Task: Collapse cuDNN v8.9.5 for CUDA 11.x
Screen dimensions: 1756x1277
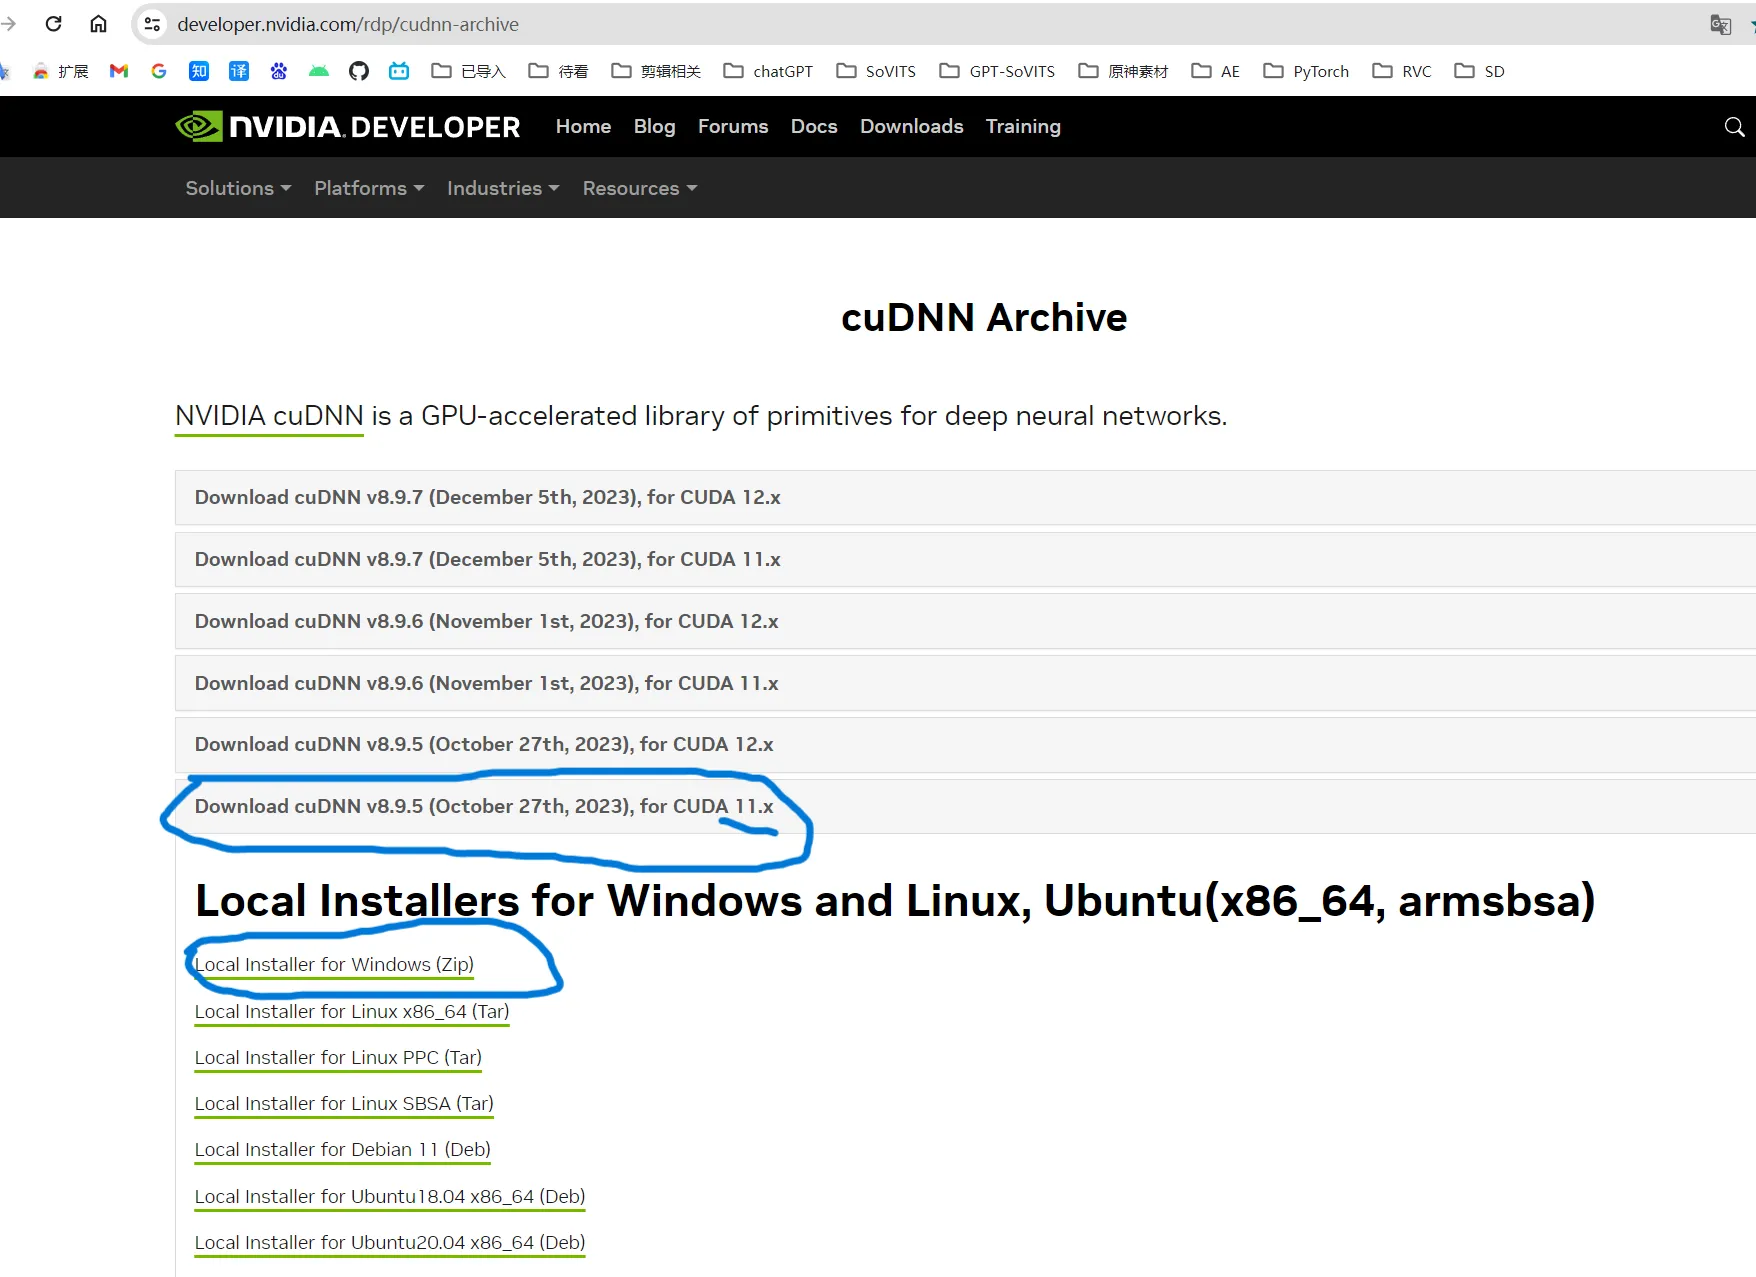Action: click(965, 806)
